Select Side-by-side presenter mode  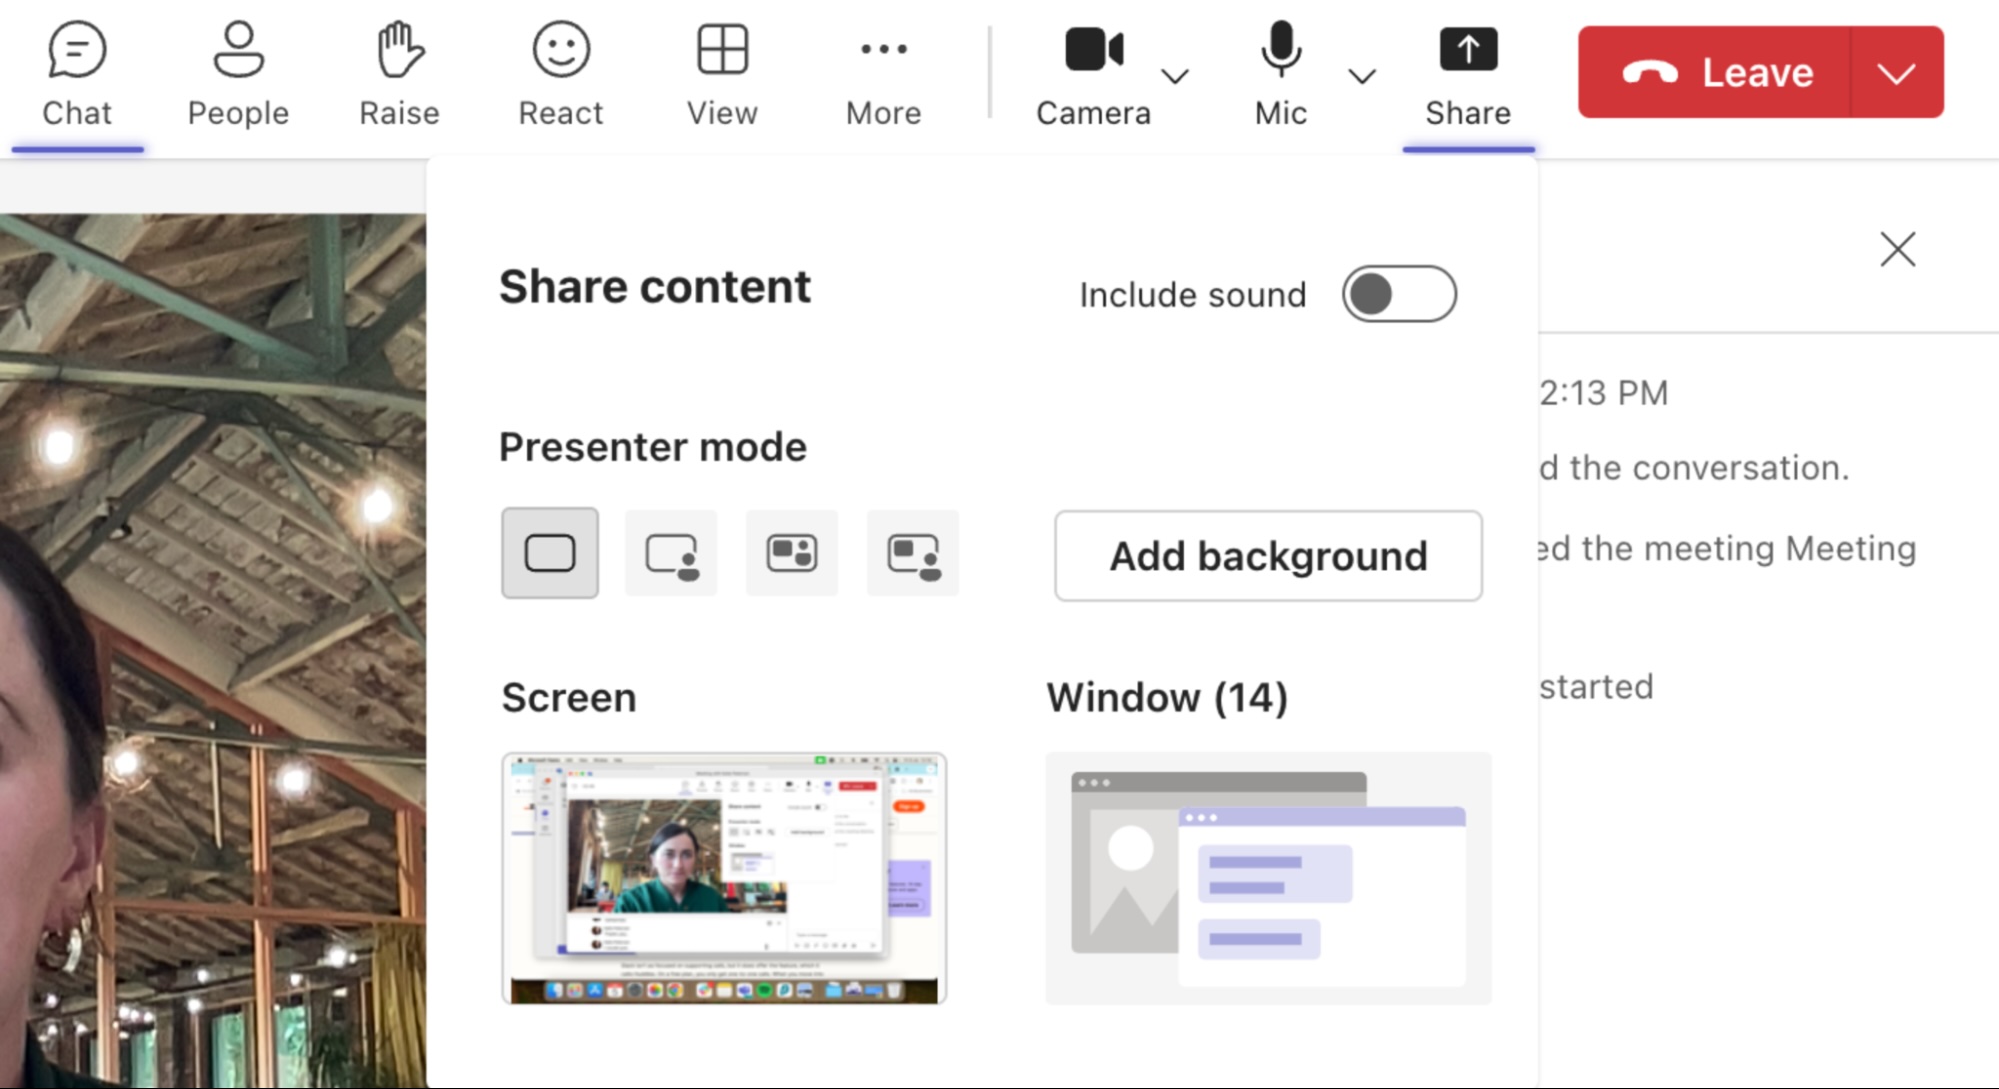pos(792,553)
